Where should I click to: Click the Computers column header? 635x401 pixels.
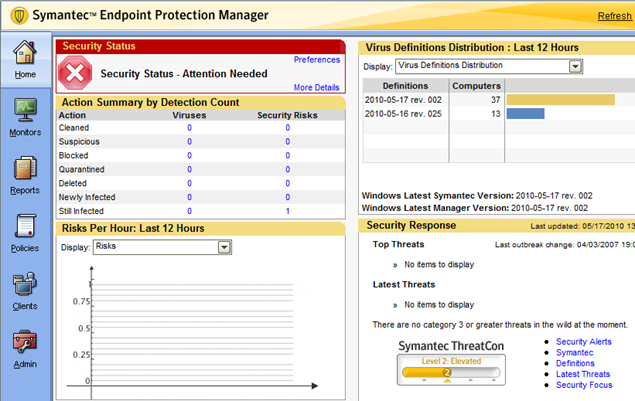click(x=476, y=86)
